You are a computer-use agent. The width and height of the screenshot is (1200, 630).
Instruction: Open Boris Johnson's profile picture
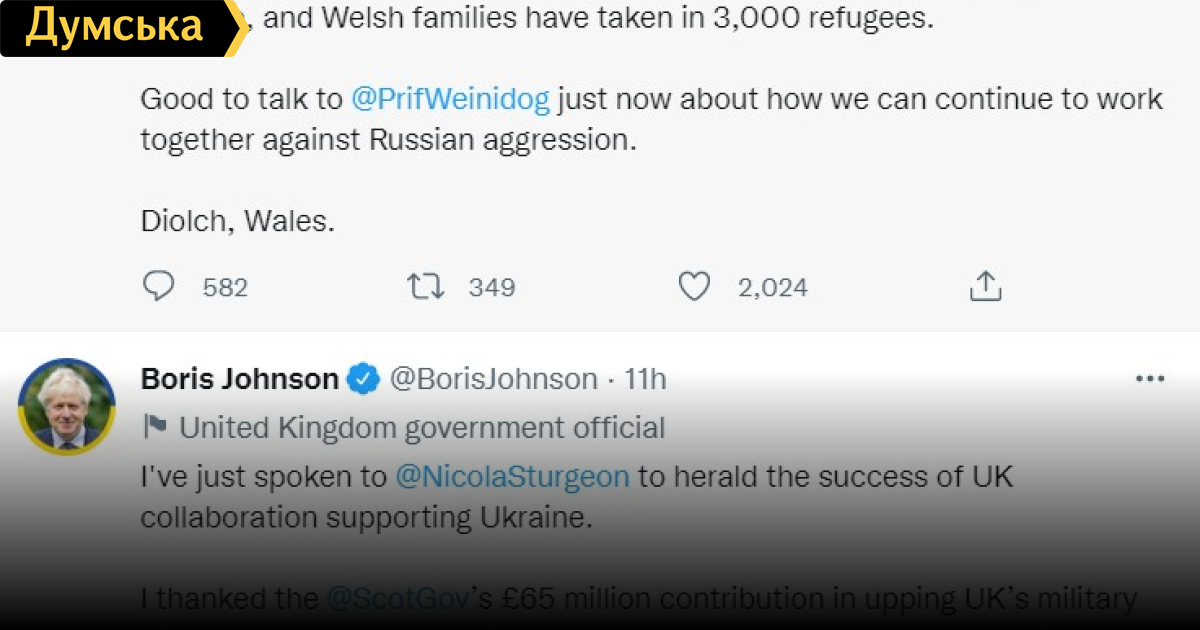coord(68,407)
